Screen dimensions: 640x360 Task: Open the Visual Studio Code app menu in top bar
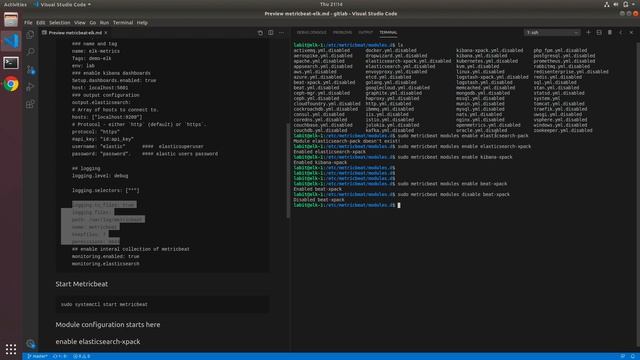pyautogui.click(x=62, y=4)
